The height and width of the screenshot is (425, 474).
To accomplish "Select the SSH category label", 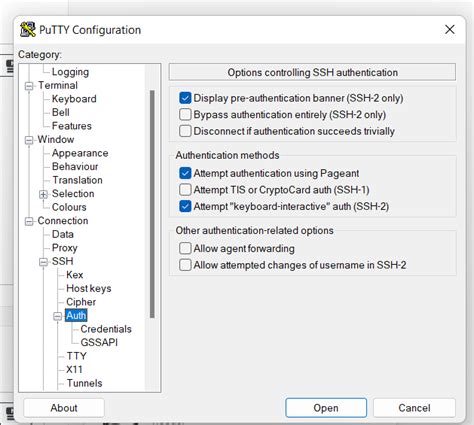I will 62,261.
